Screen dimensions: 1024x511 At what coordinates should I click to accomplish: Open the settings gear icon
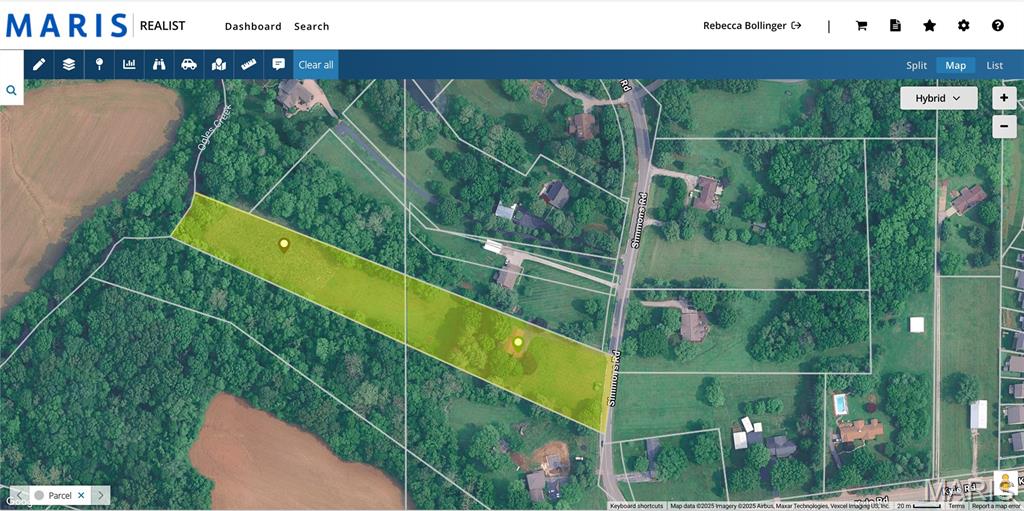[963, 25]
